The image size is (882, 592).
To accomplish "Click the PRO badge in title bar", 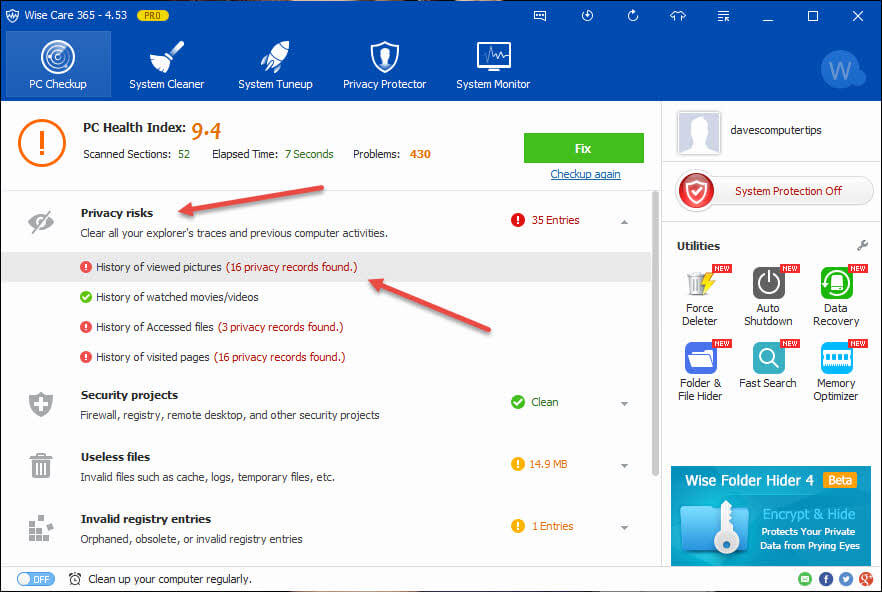I will click(x=152, y=15).
